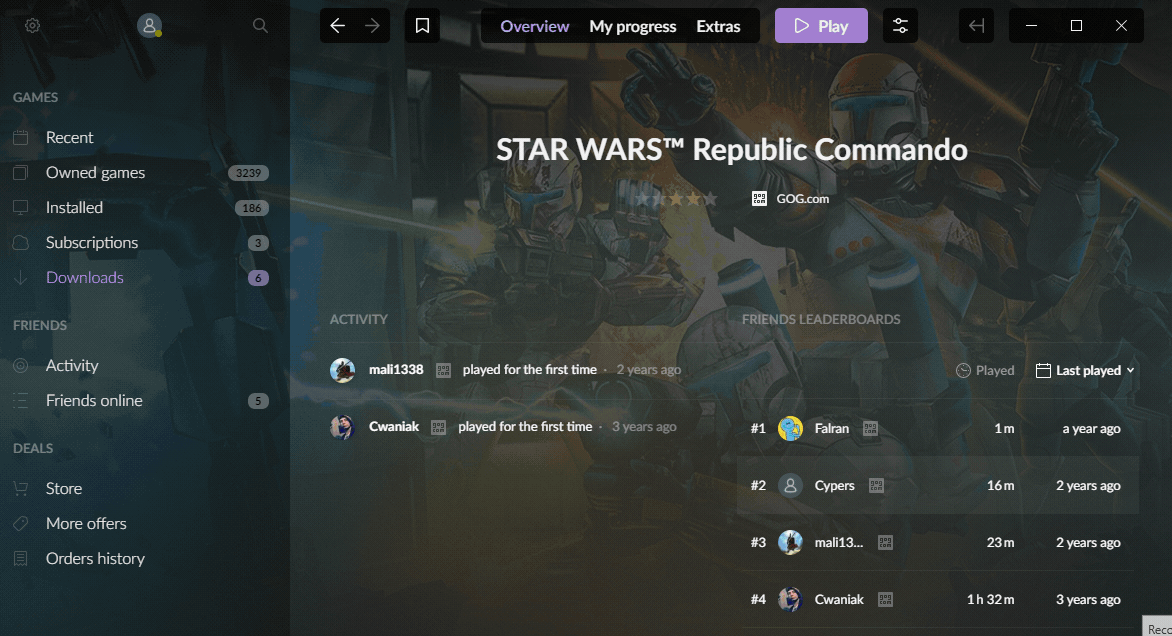Switch to the My progress tab
Screen dimensions: 1172x636
(x=632, y=26)
